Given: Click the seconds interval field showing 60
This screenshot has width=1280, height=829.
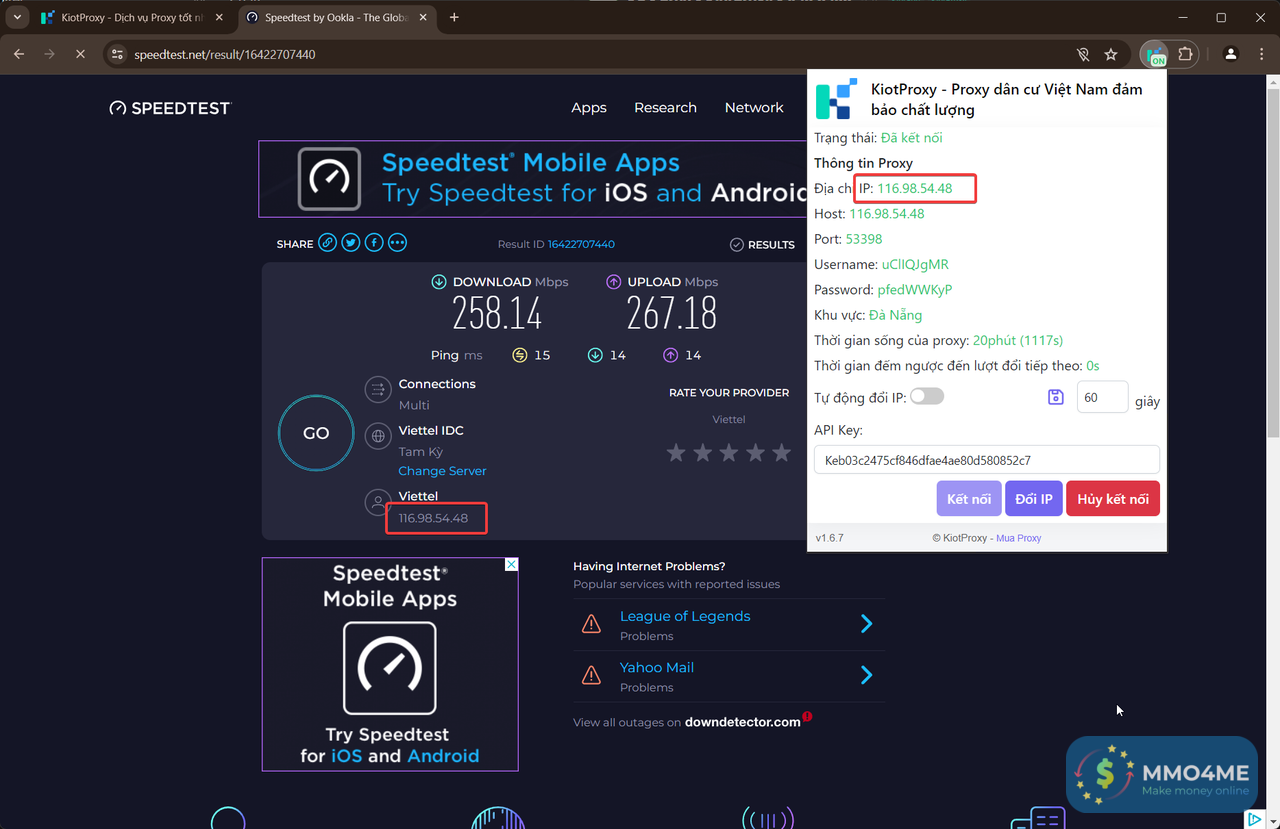Looking at the screenshot, I should click(x=1102, y=397).
